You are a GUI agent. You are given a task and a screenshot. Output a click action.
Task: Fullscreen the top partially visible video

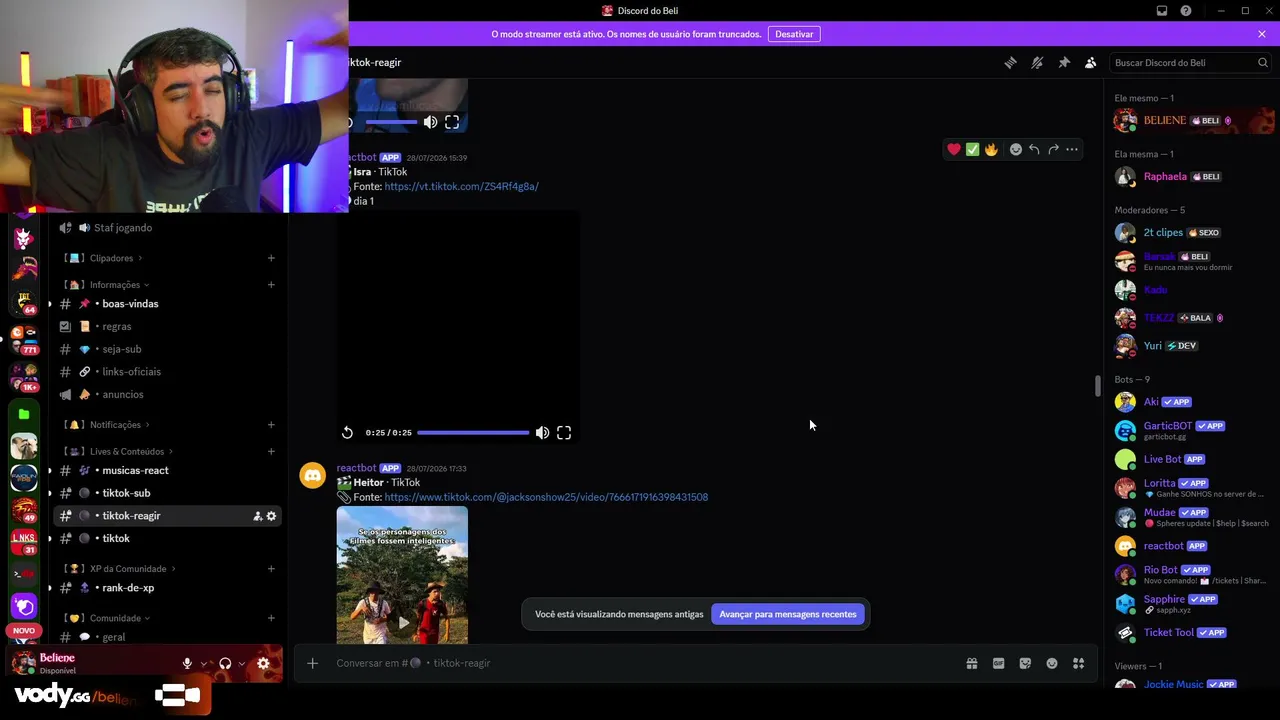[x=452, y=122]
